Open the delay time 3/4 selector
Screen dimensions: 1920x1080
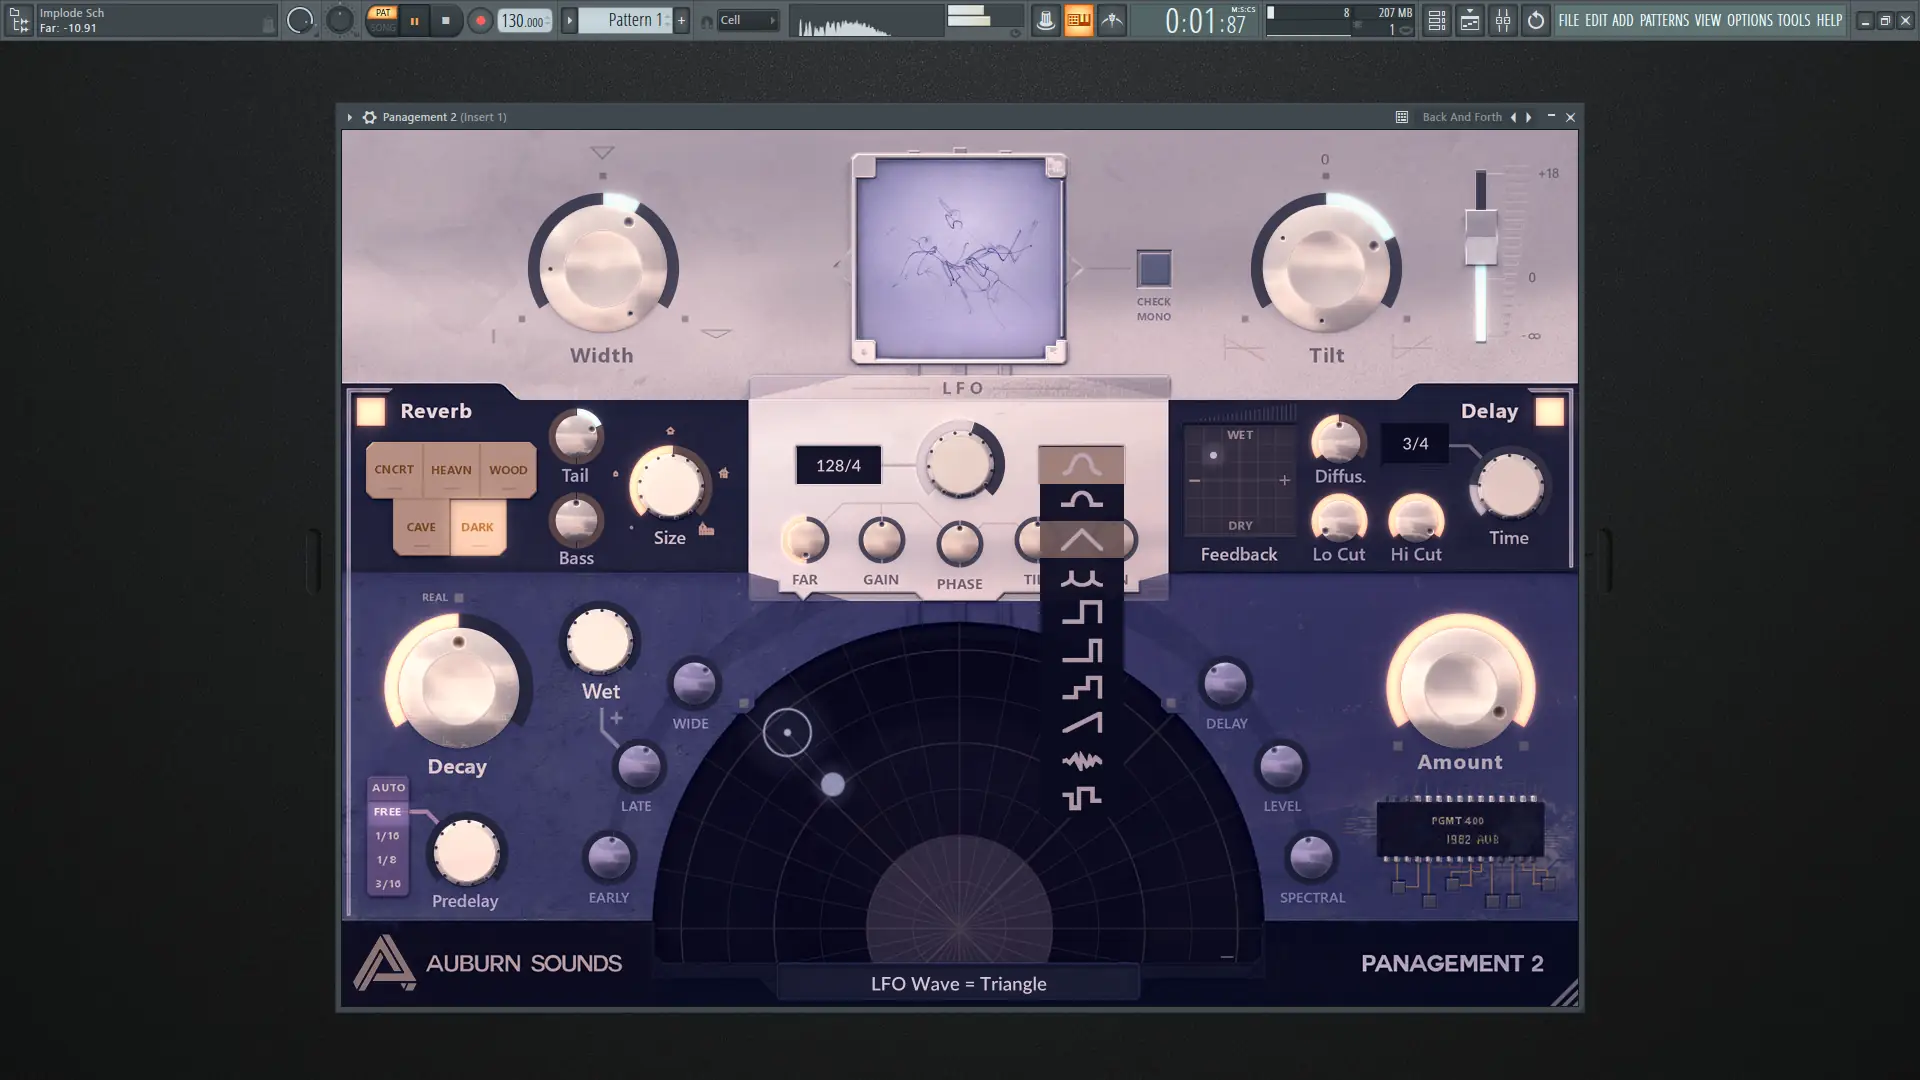[1414, 443]
